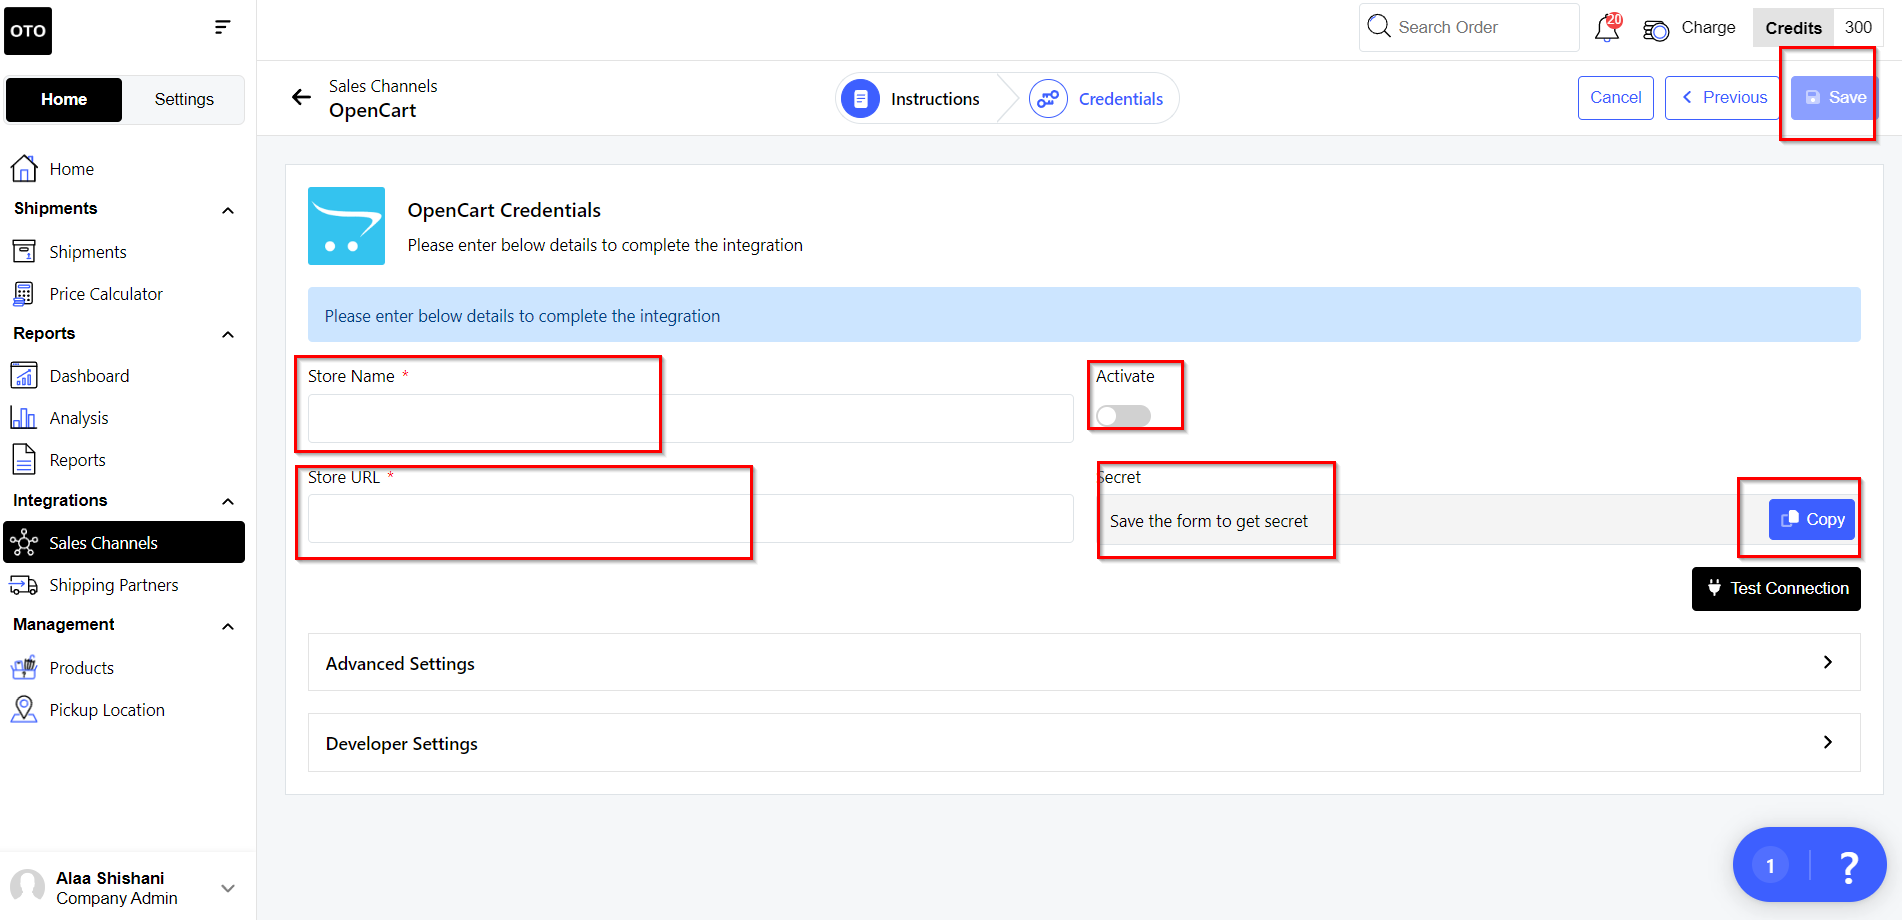Collapse the sidebar menu icon
The width and height of the screenshot is (1902, 920).
pyautogui.click(x=222, y=27)
